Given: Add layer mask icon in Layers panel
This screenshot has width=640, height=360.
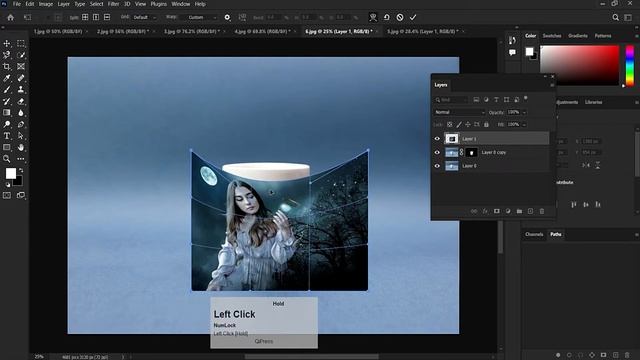Looking at the screenshot, I should coord(497,211).
